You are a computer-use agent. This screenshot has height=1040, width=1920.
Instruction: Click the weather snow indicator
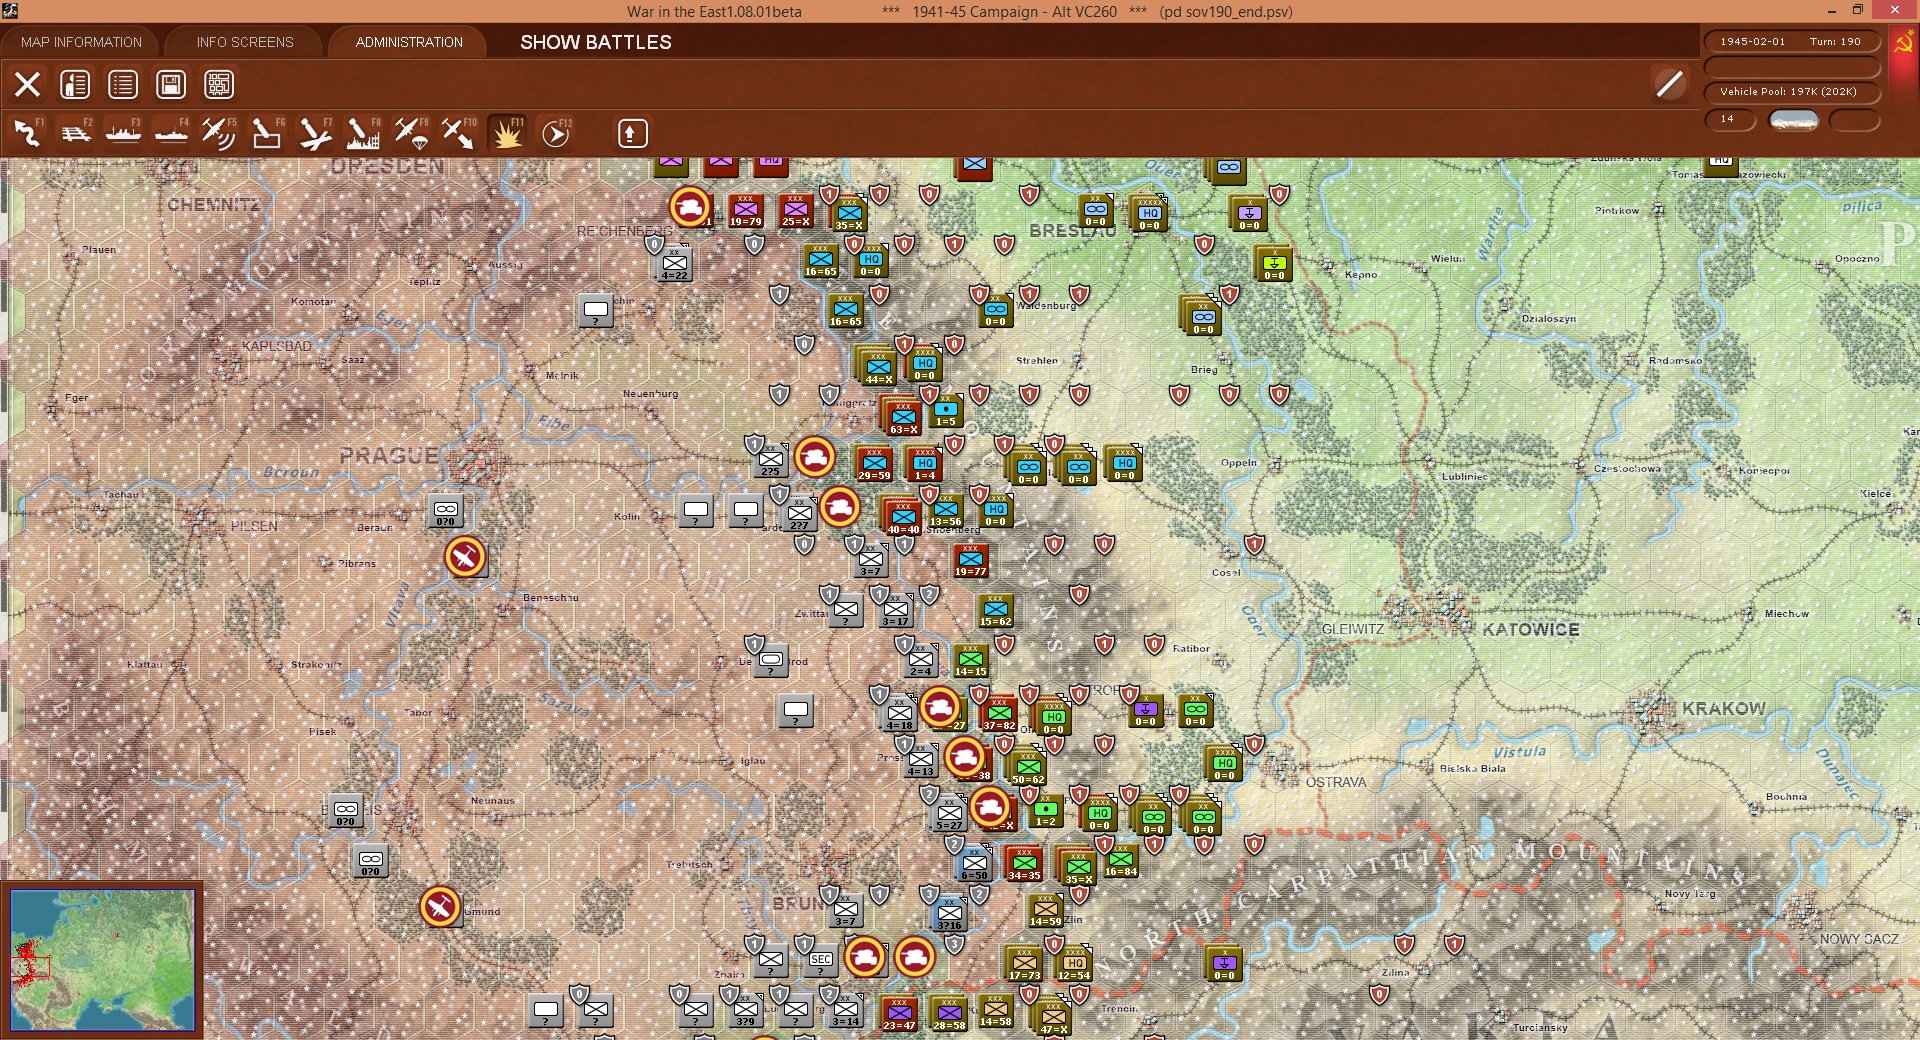click(x=1794, y=120)
